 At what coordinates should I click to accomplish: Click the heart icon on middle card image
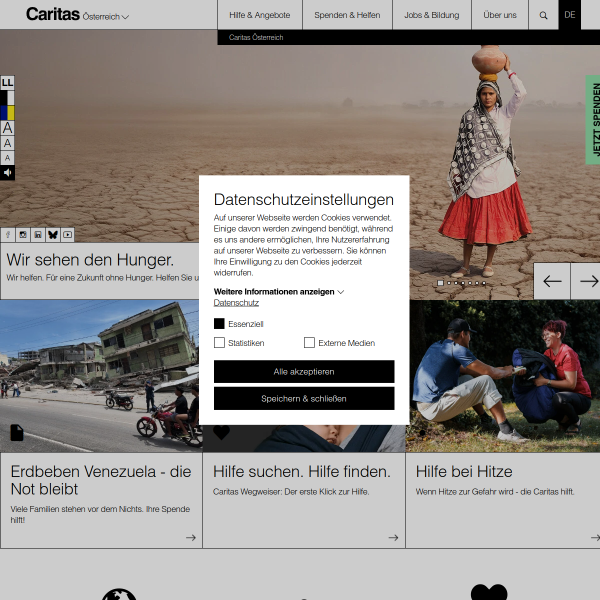(x=221, y=432)
